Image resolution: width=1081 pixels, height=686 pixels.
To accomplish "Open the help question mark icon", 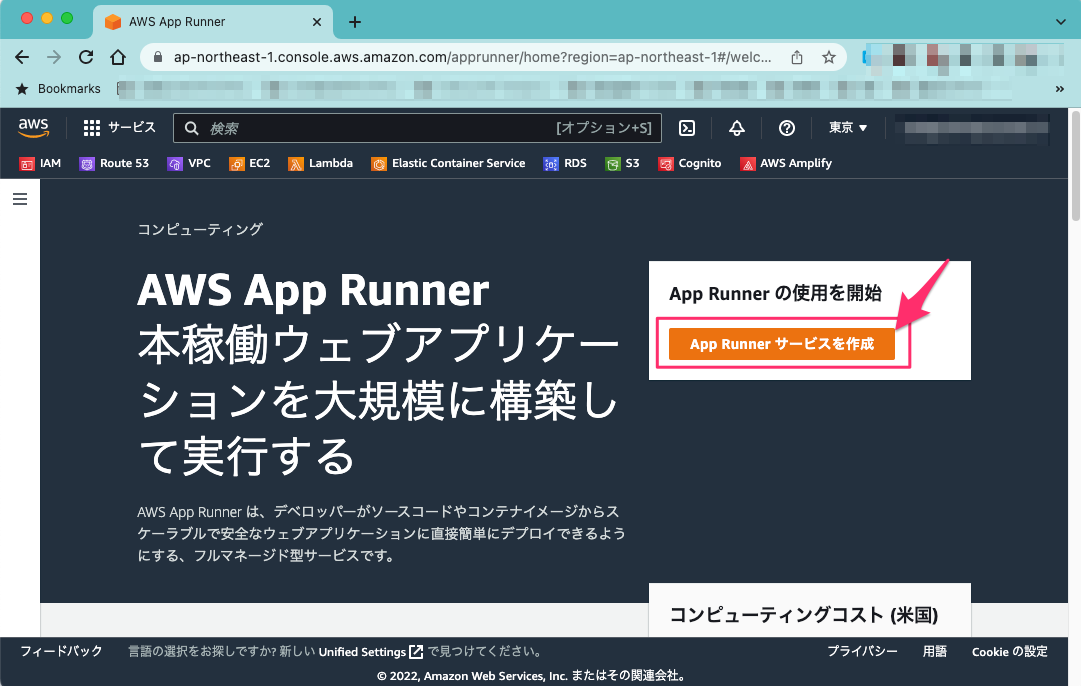I will click(787, 128).
